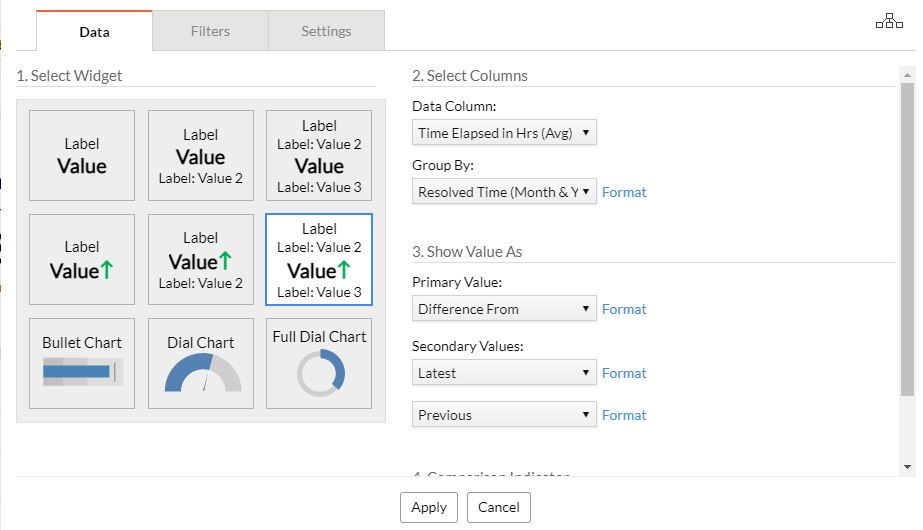Open the Latest secondary value dropdown
The height and width of the screenshot is (530, 923).
coord(504,373)
